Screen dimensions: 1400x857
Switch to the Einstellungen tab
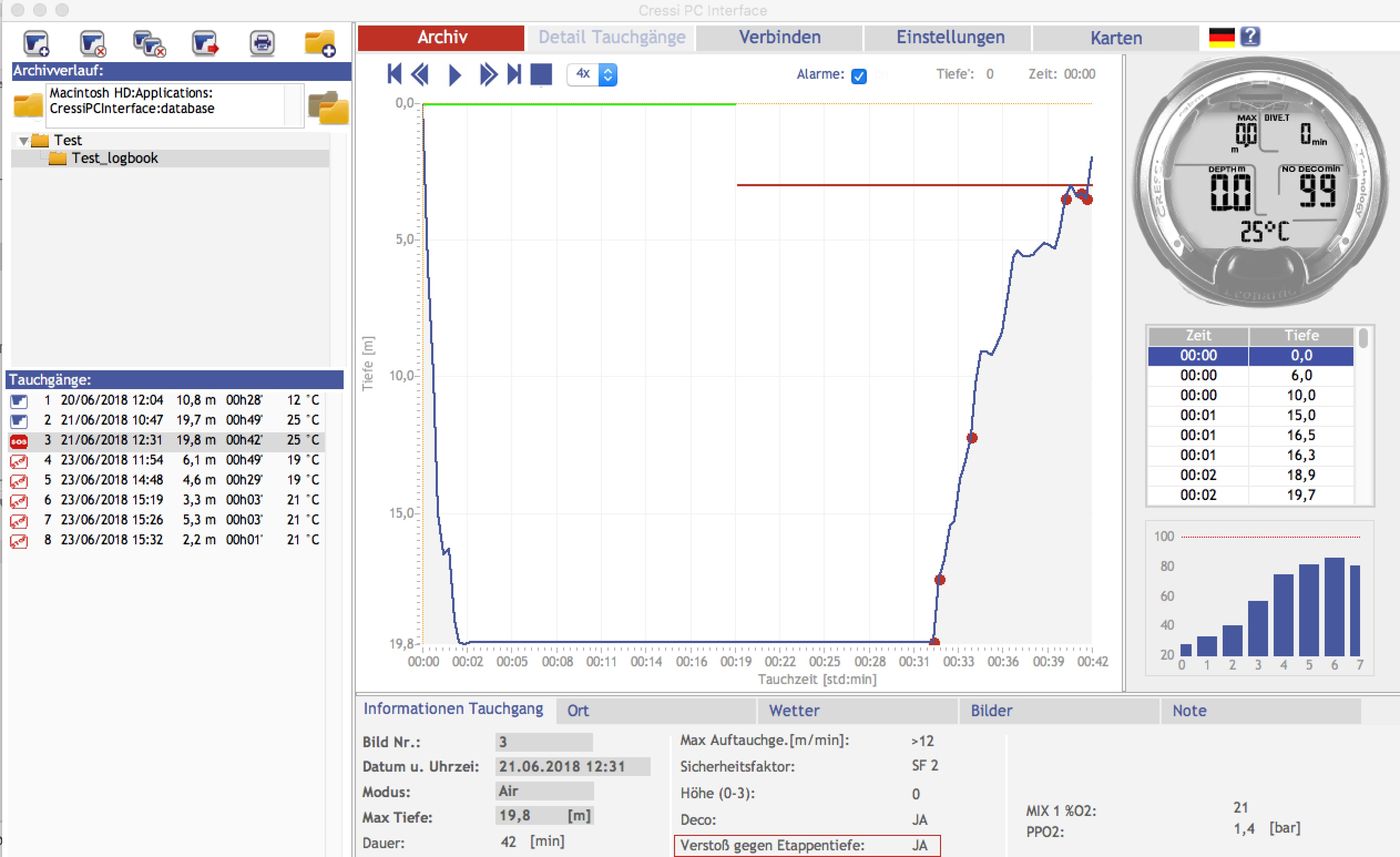(949, 38)
